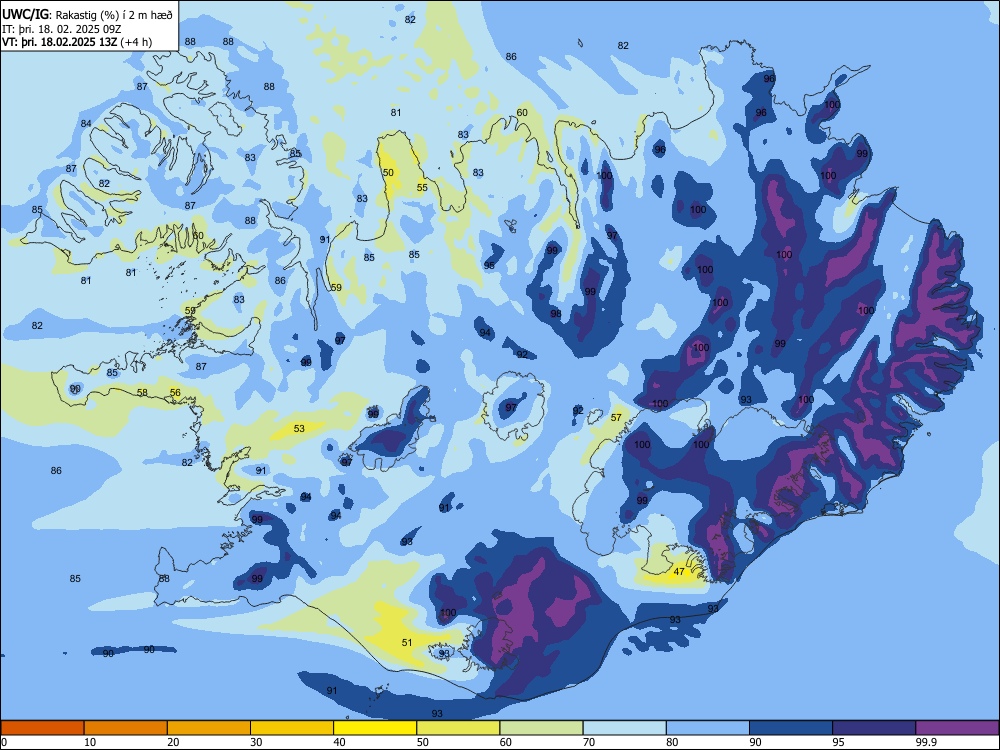The image size is (1000, 750).
Task: Select the medium blue 80–90 legend swatch
Action: (x=708, y=728)
